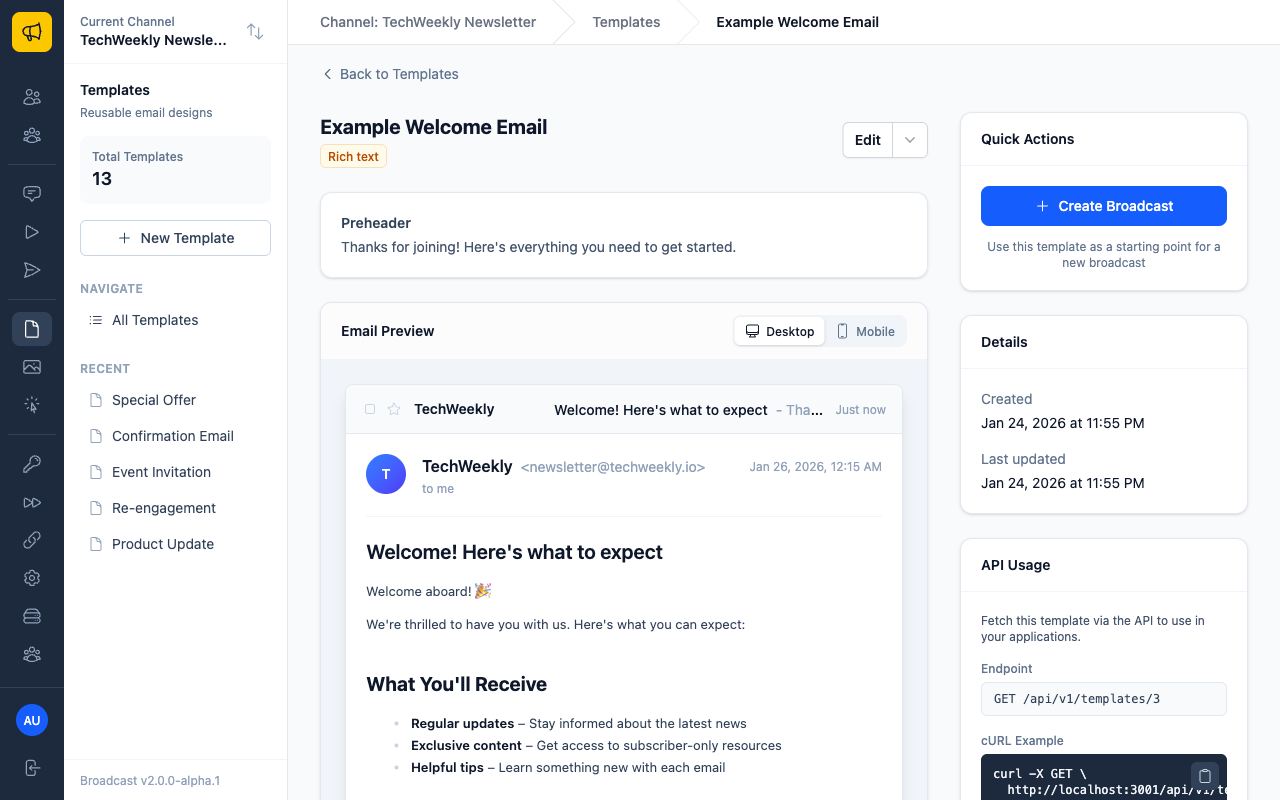The width and height of the screenshot is (1280, 800).
Task: Open the click tracking cursor icon
Action: click(x=32, y=405)
